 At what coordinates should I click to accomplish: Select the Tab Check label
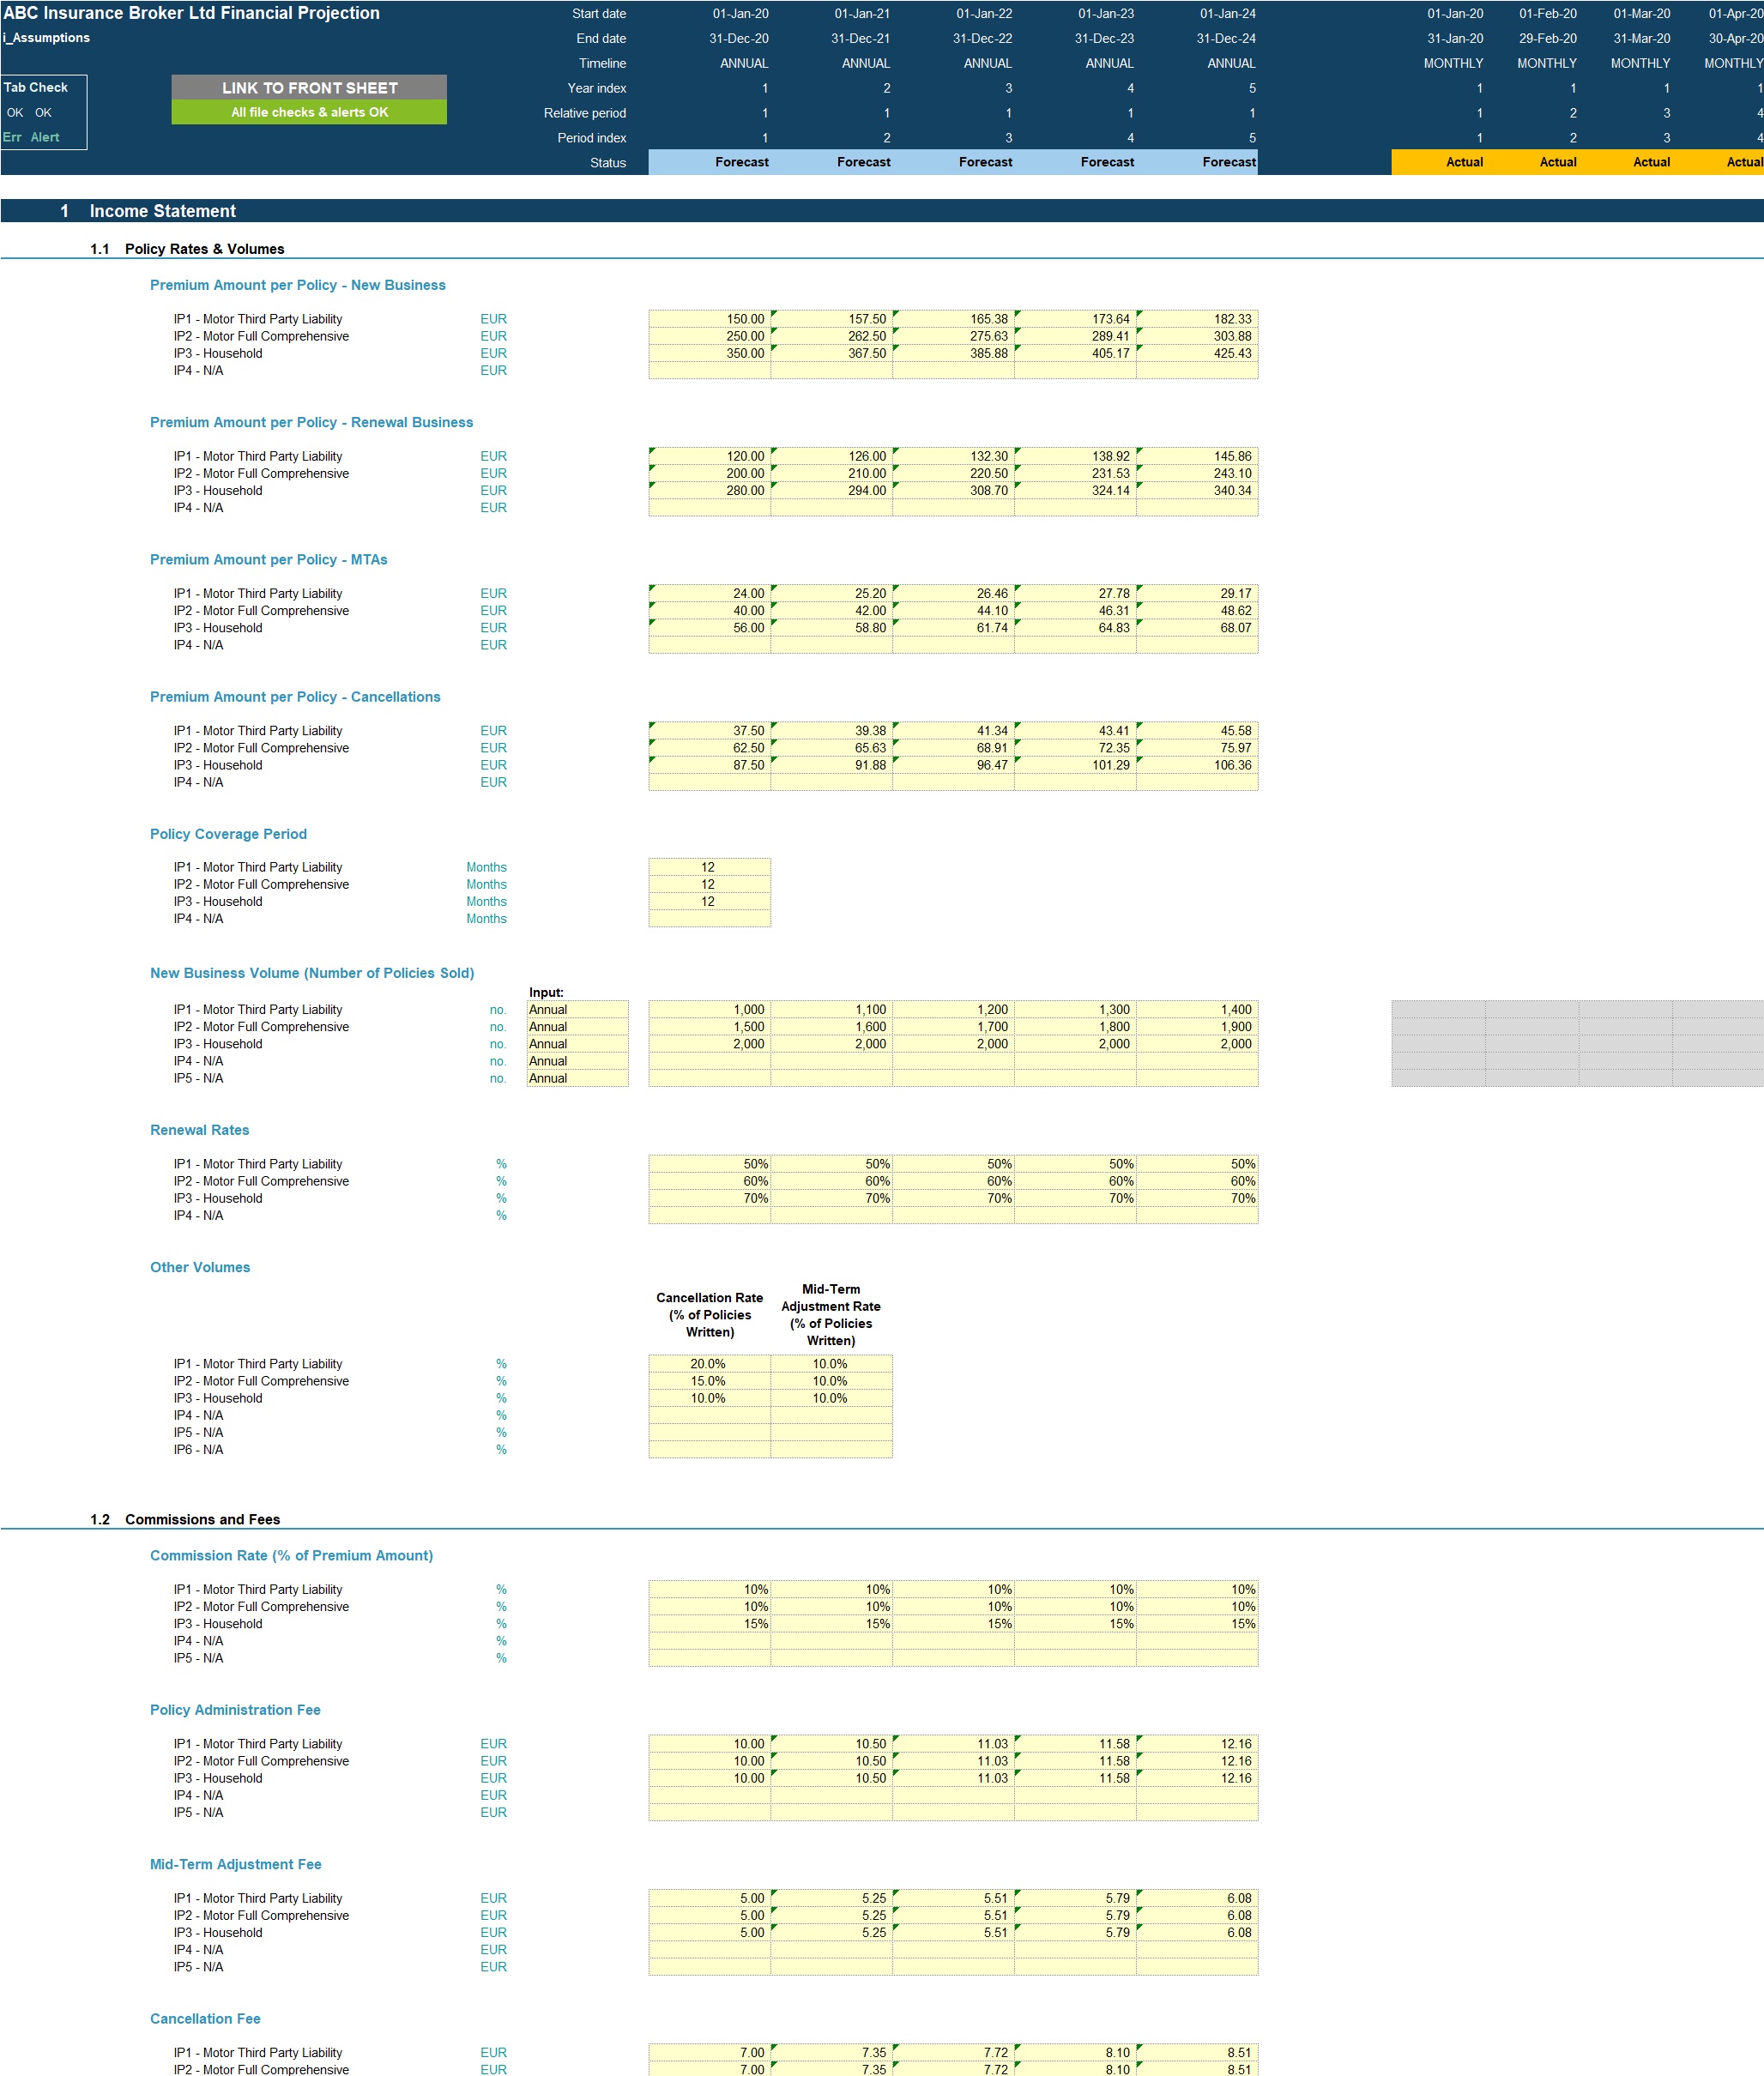coord(36,87)
